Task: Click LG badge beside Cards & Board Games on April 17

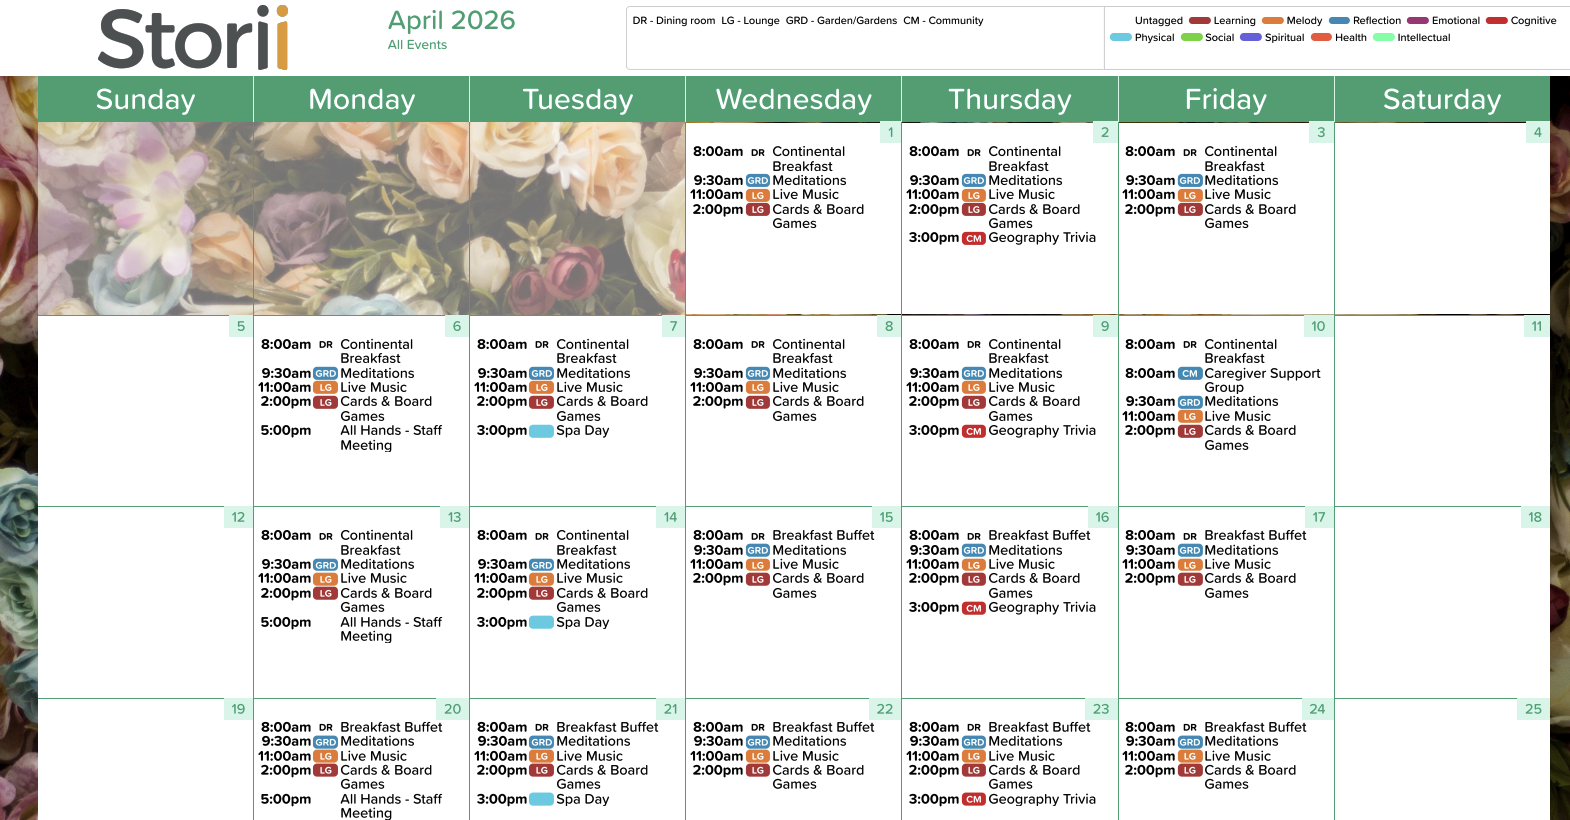Action: tap(1190, 580)
